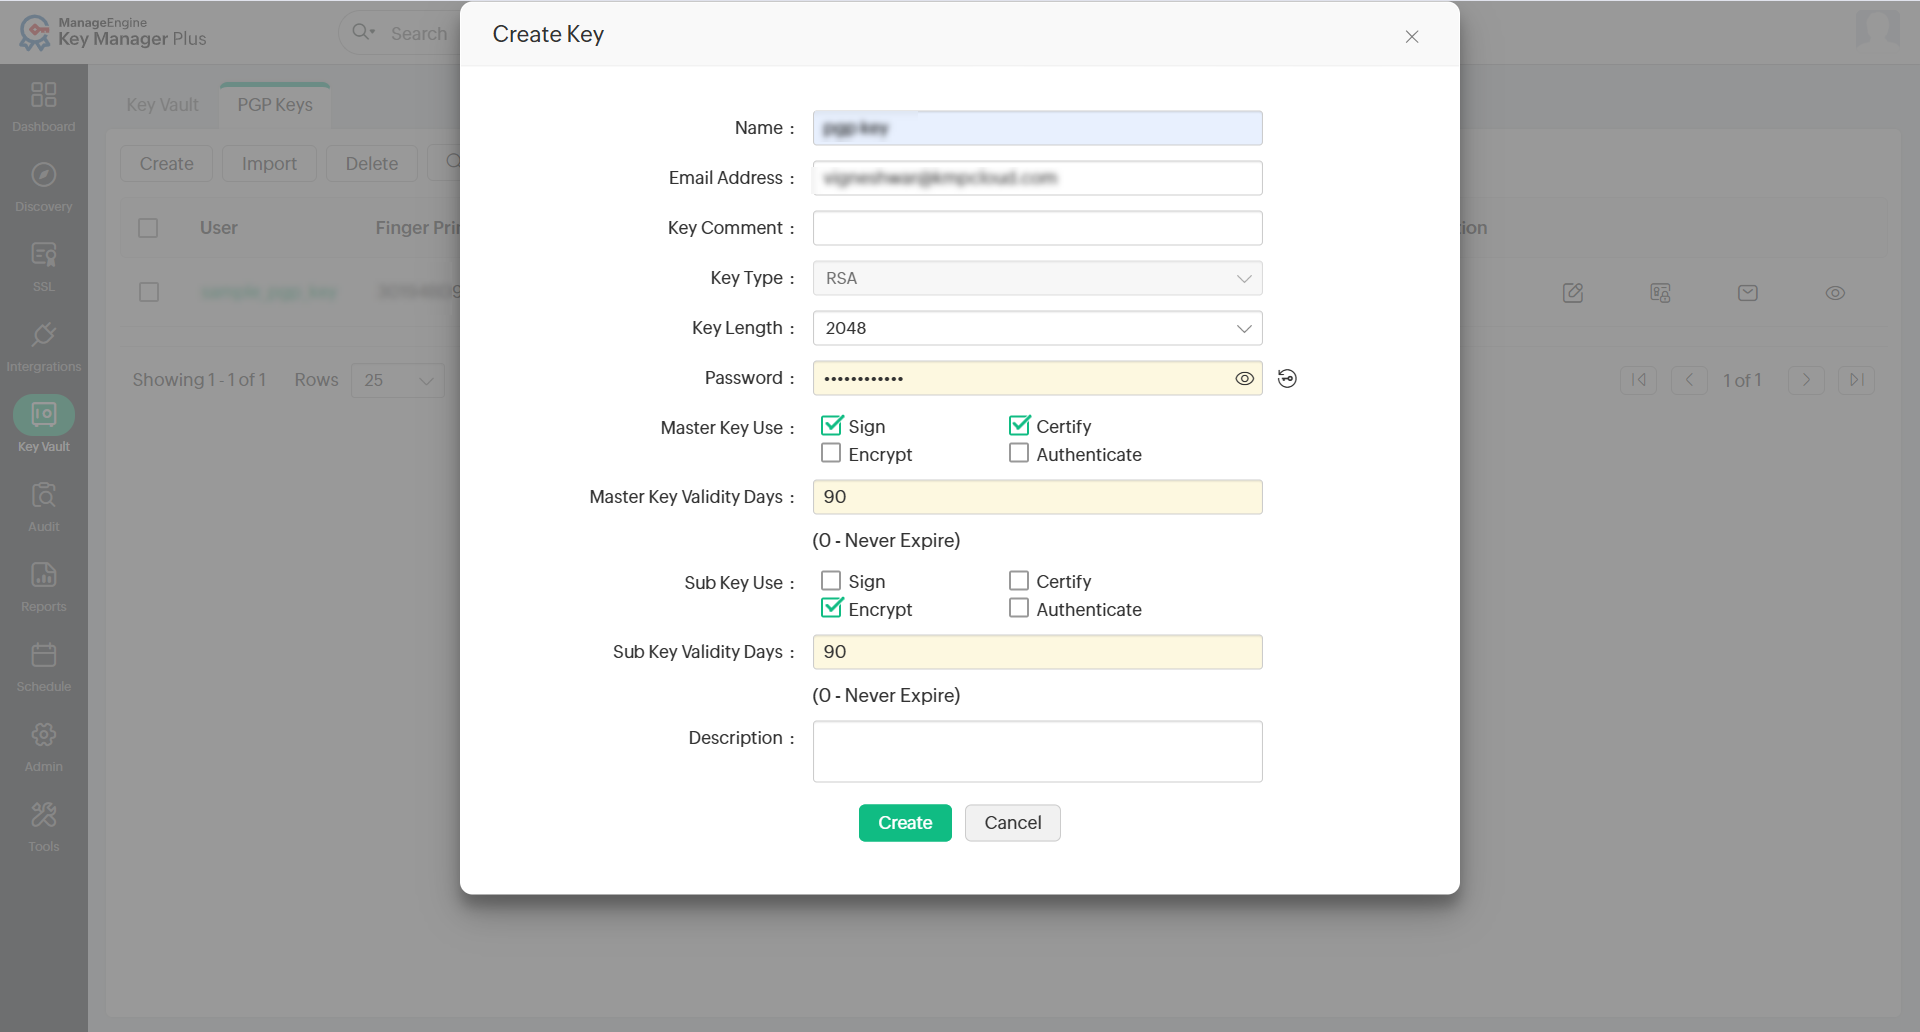Screen dimensions: 1920x1032
Task: Check Master Key Use Encrypt
Action: point(831,453)
